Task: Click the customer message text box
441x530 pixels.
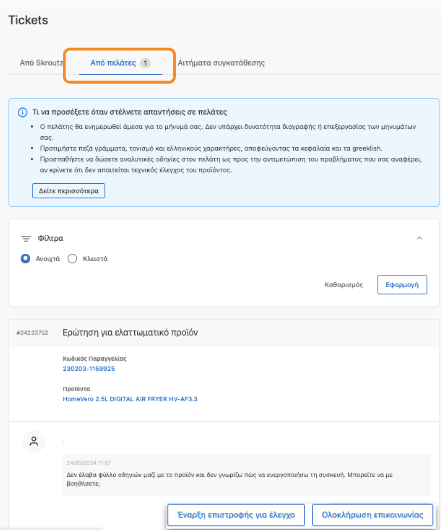Action: click(247, 475)
